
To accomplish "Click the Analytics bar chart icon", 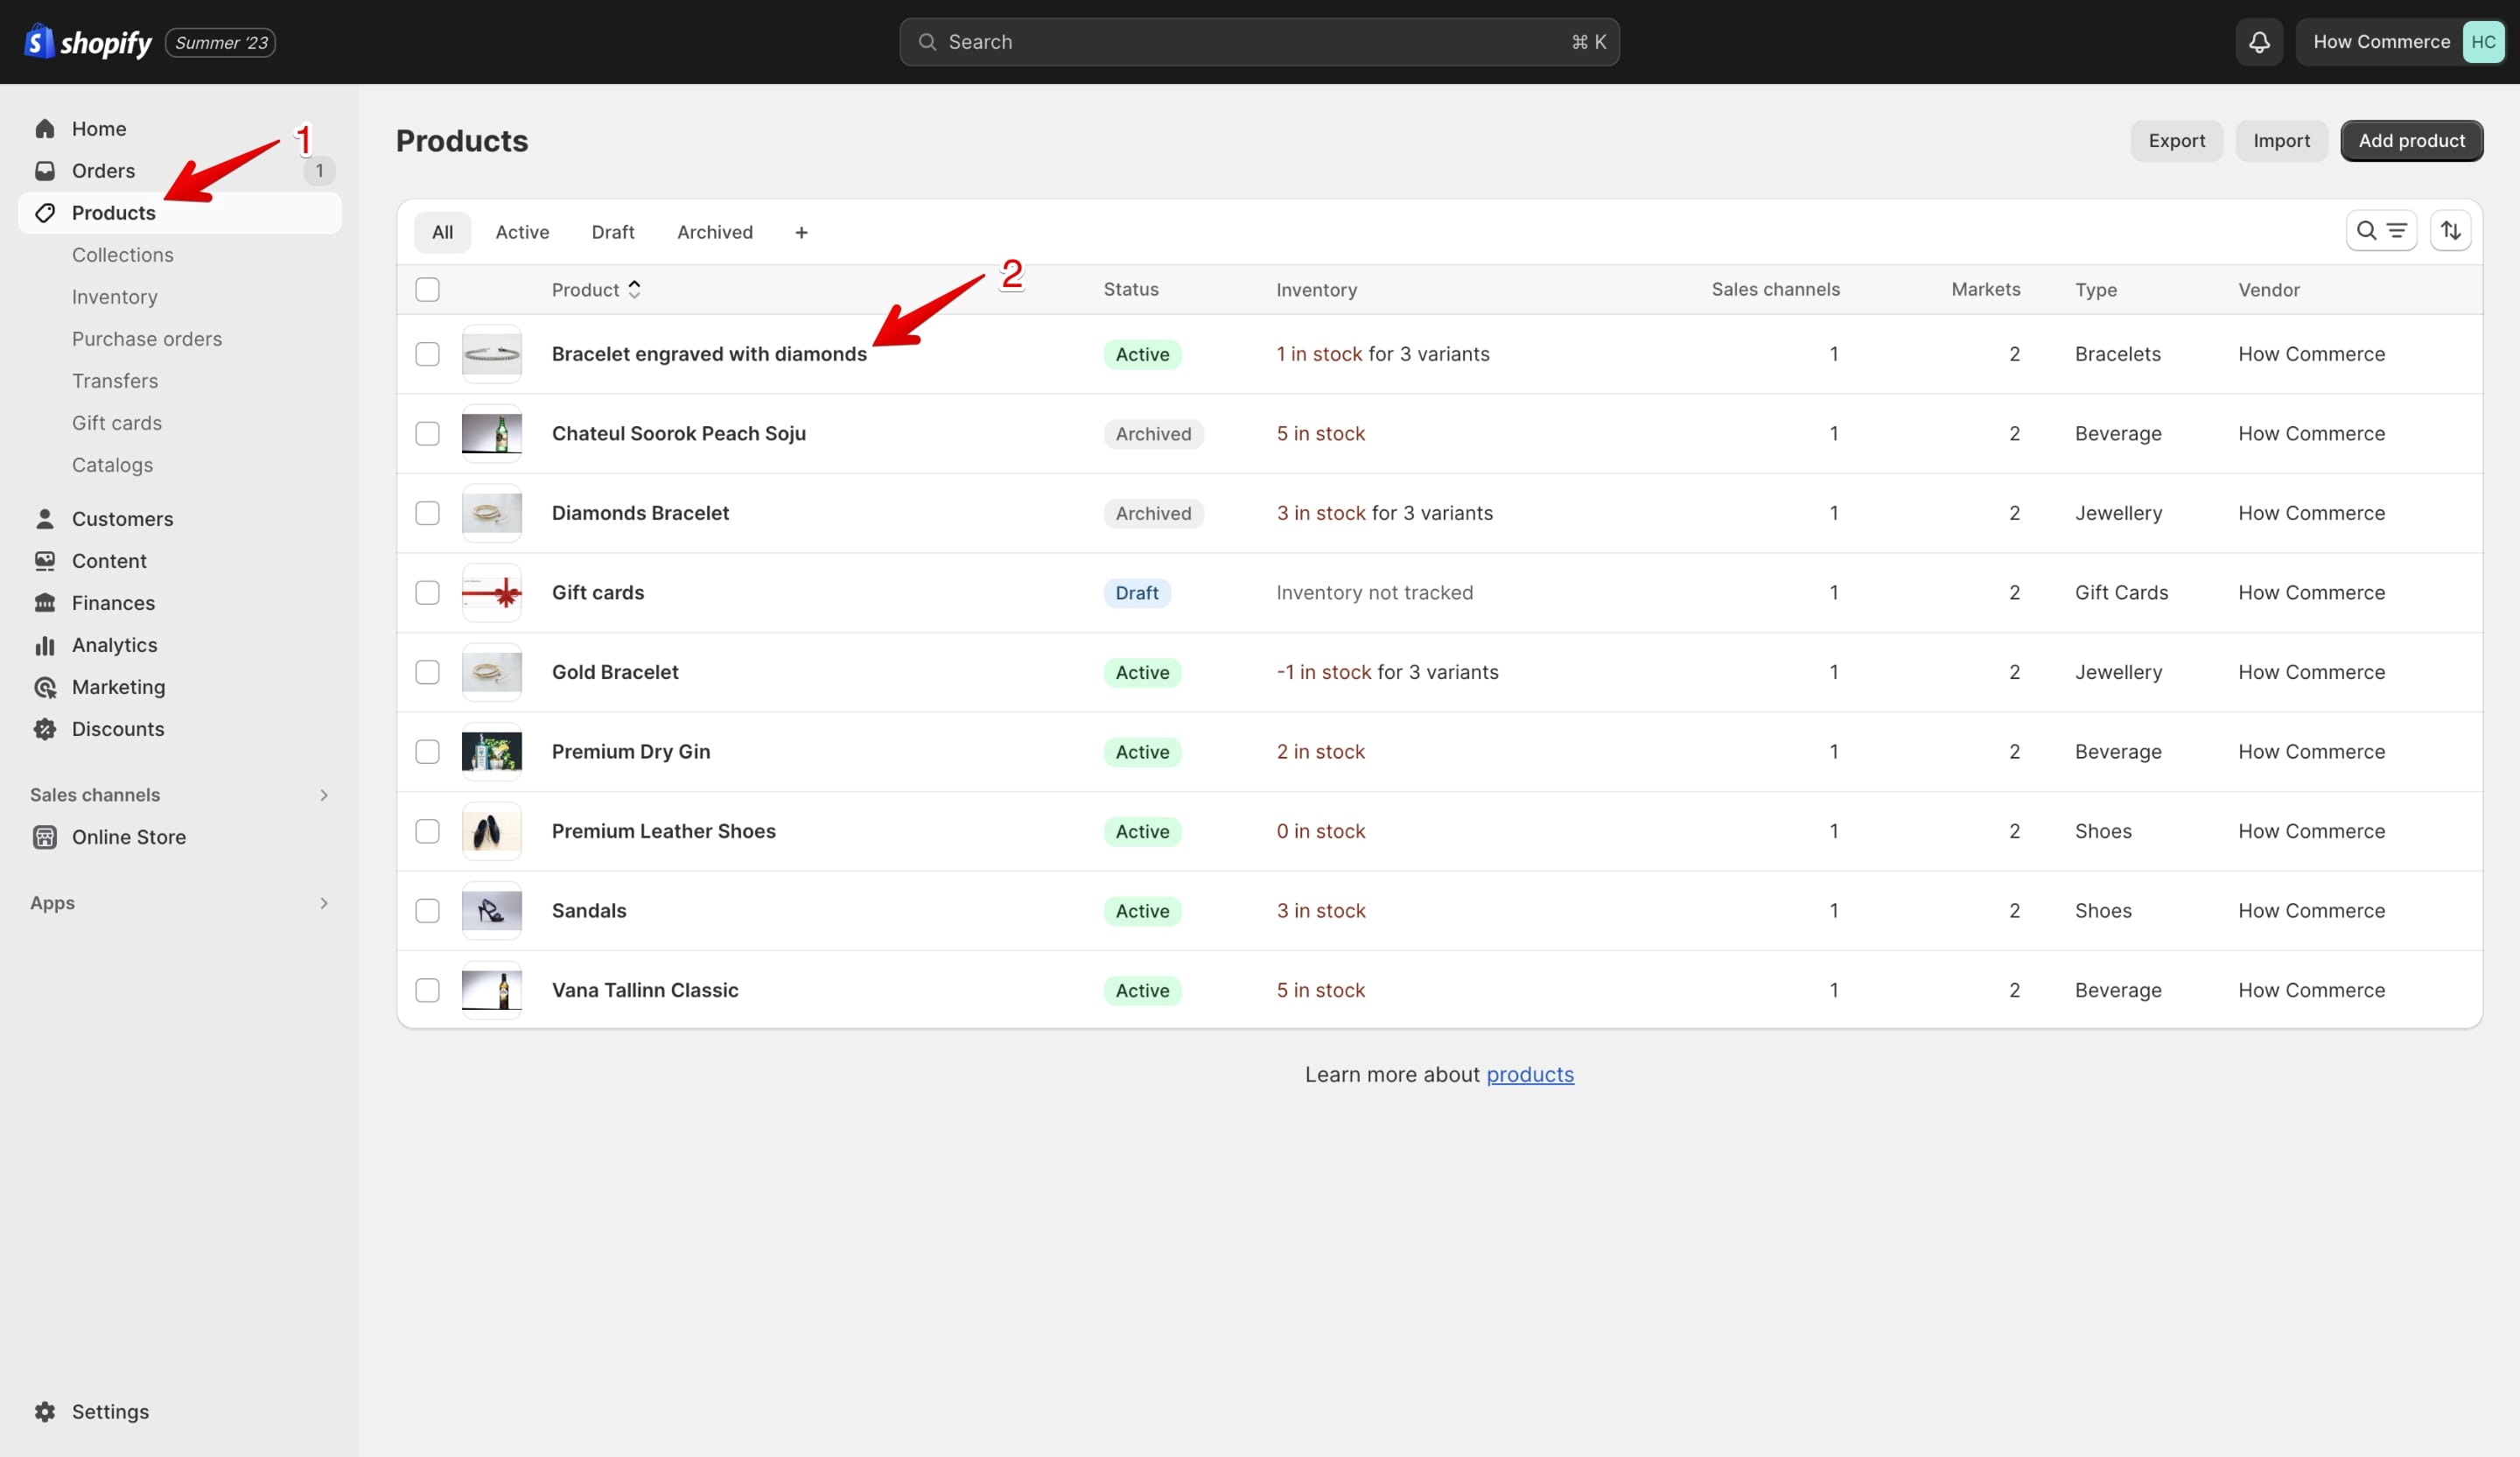I will tap(45, 645).
